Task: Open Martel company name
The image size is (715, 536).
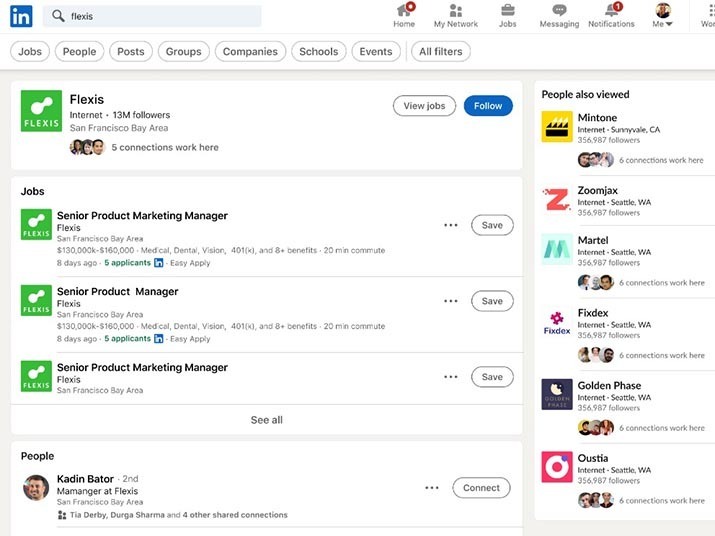Action: click(593, 240)
